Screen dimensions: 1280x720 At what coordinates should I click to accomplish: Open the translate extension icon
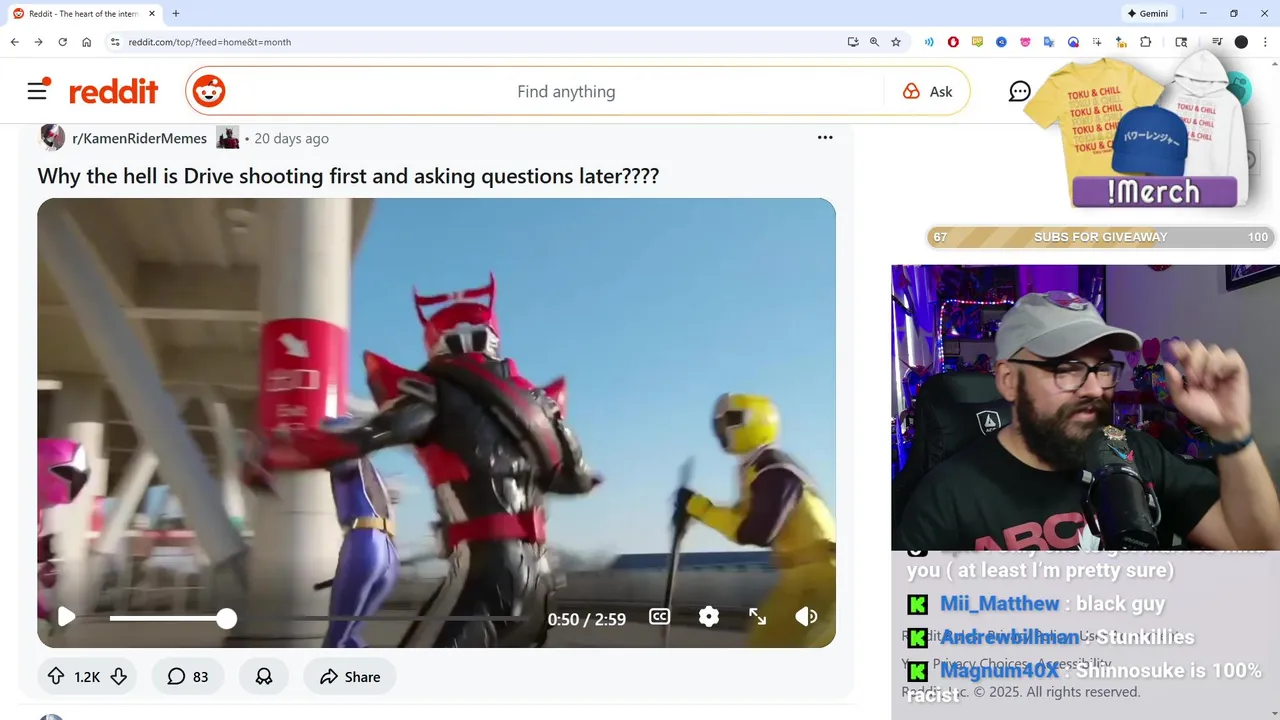(x=1049, y=42)
